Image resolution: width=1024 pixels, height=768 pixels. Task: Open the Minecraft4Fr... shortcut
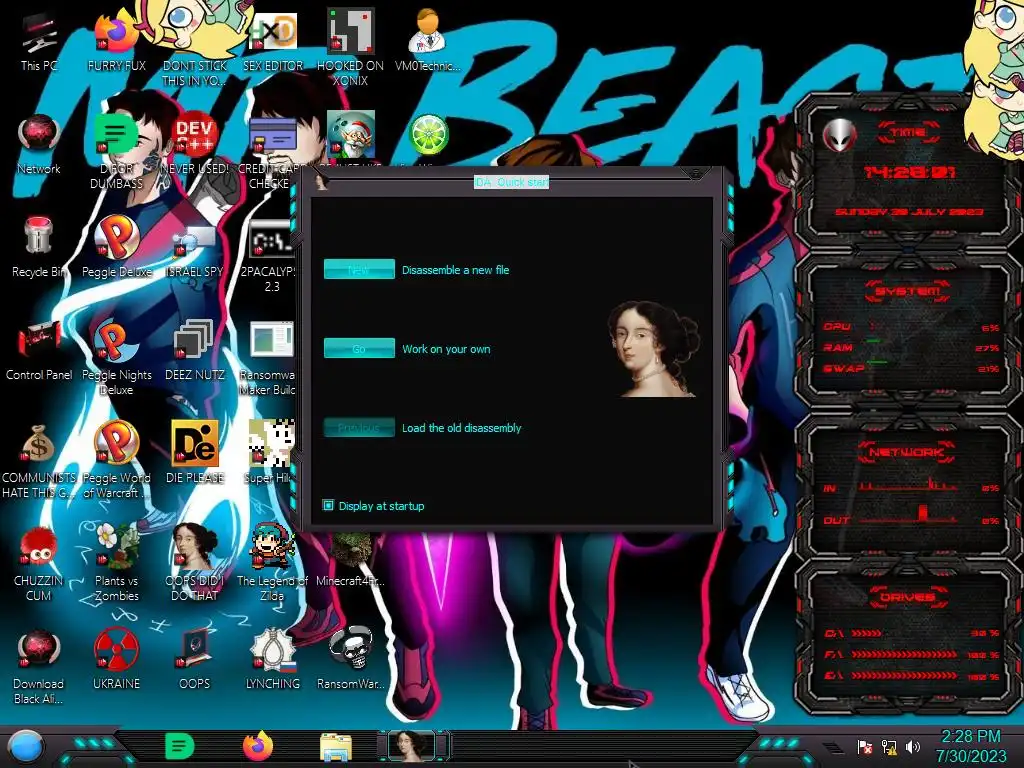click(x=350, y=559)
